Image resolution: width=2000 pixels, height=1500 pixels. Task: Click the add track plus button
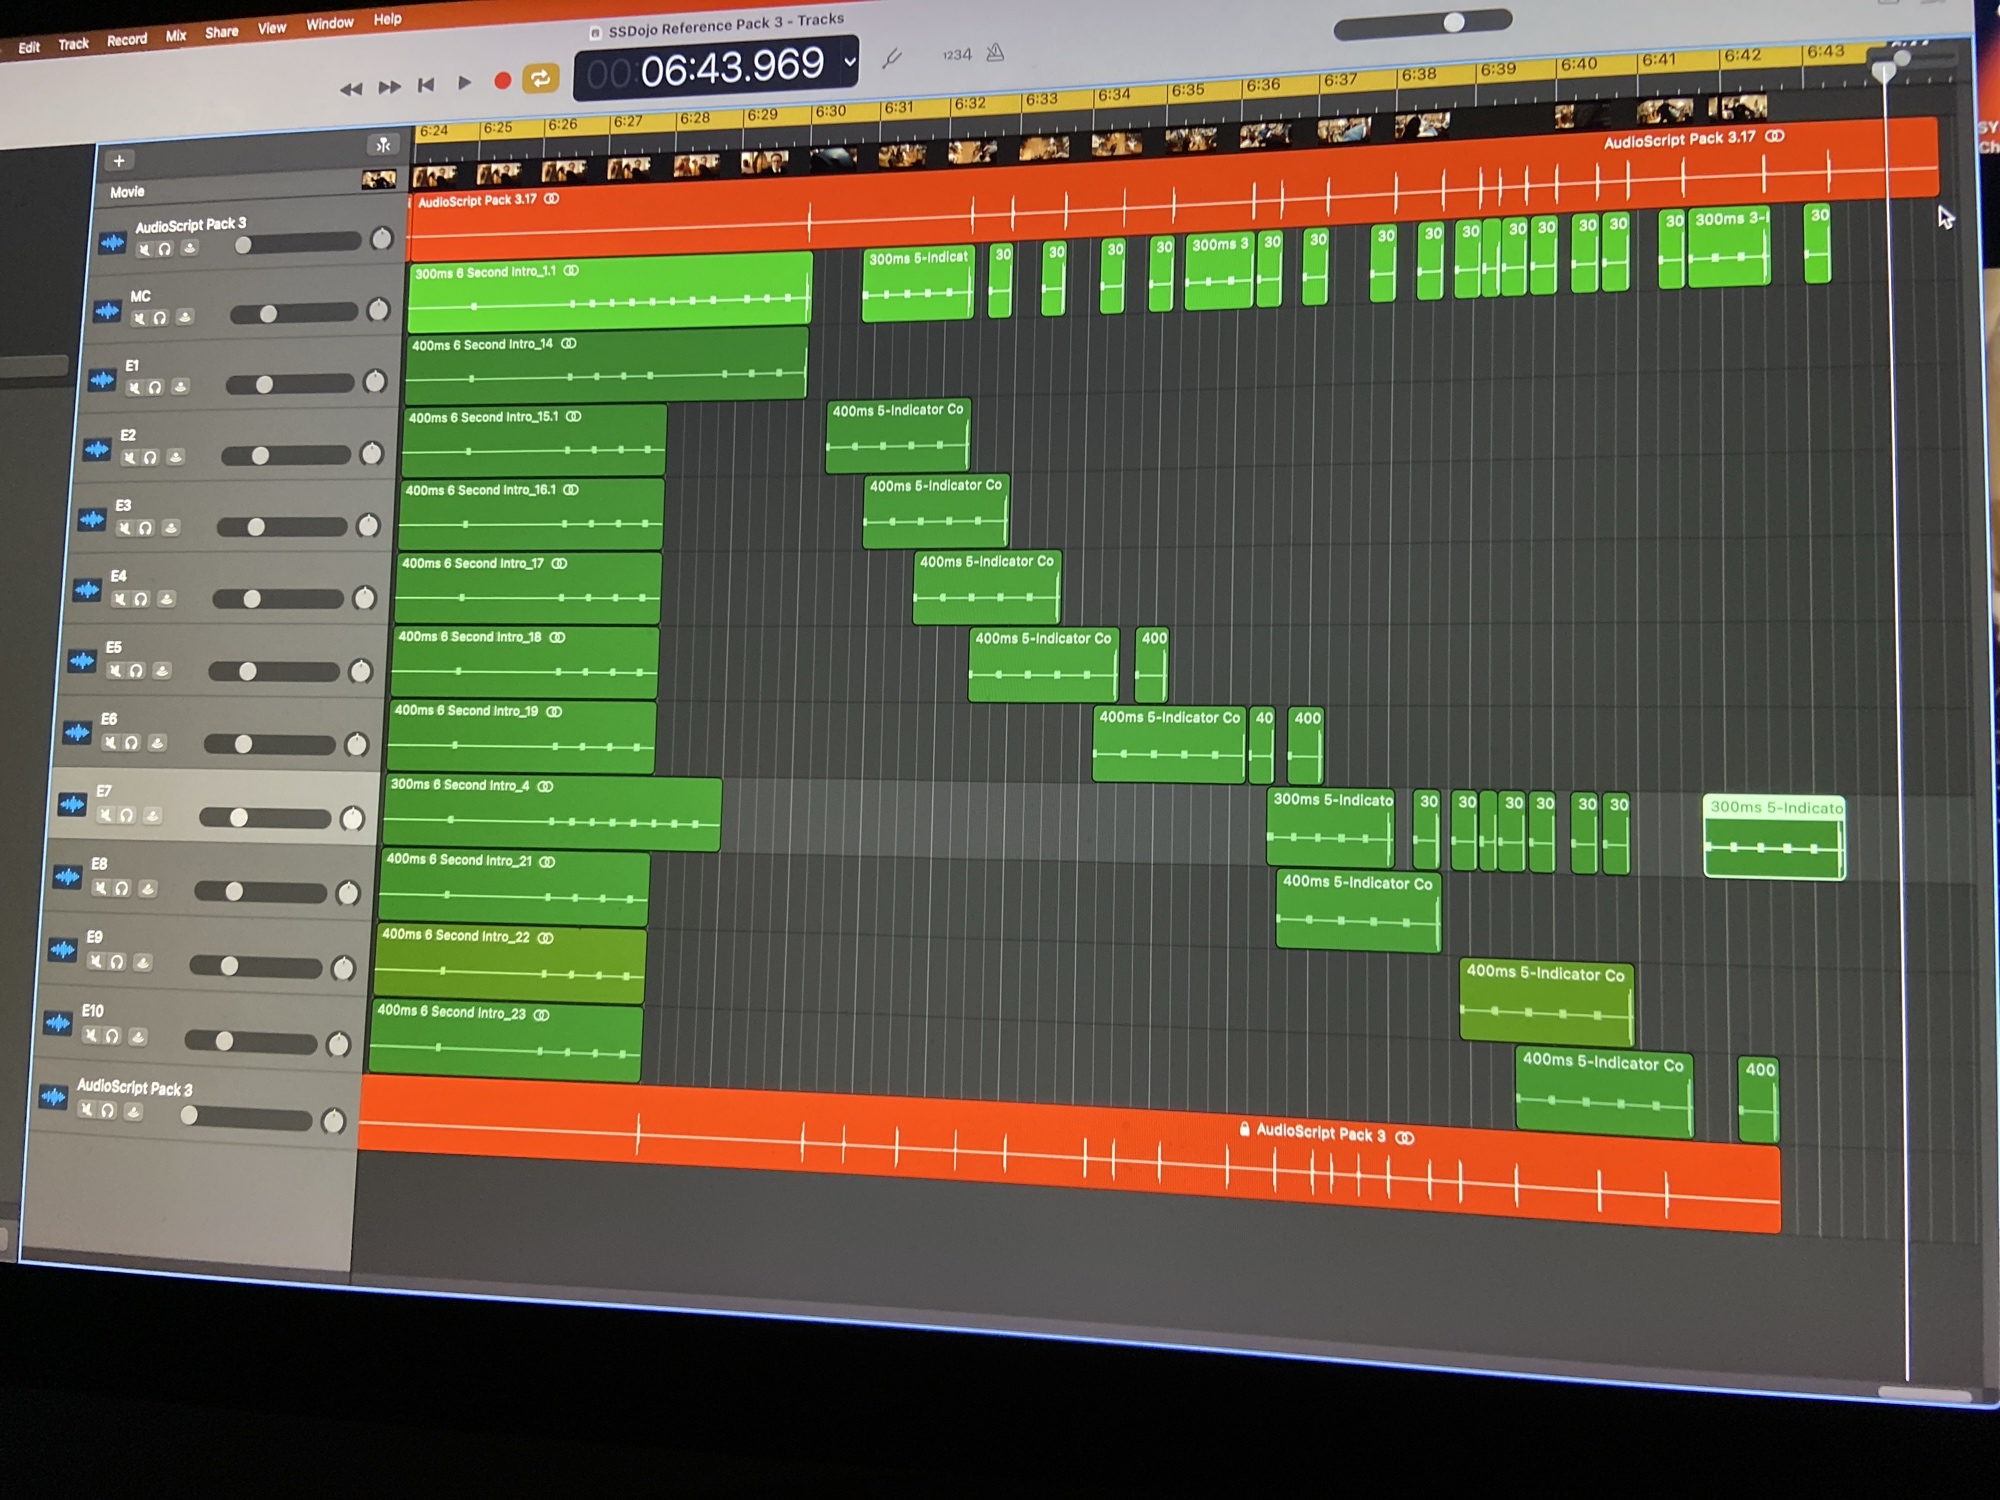[119, 161]
